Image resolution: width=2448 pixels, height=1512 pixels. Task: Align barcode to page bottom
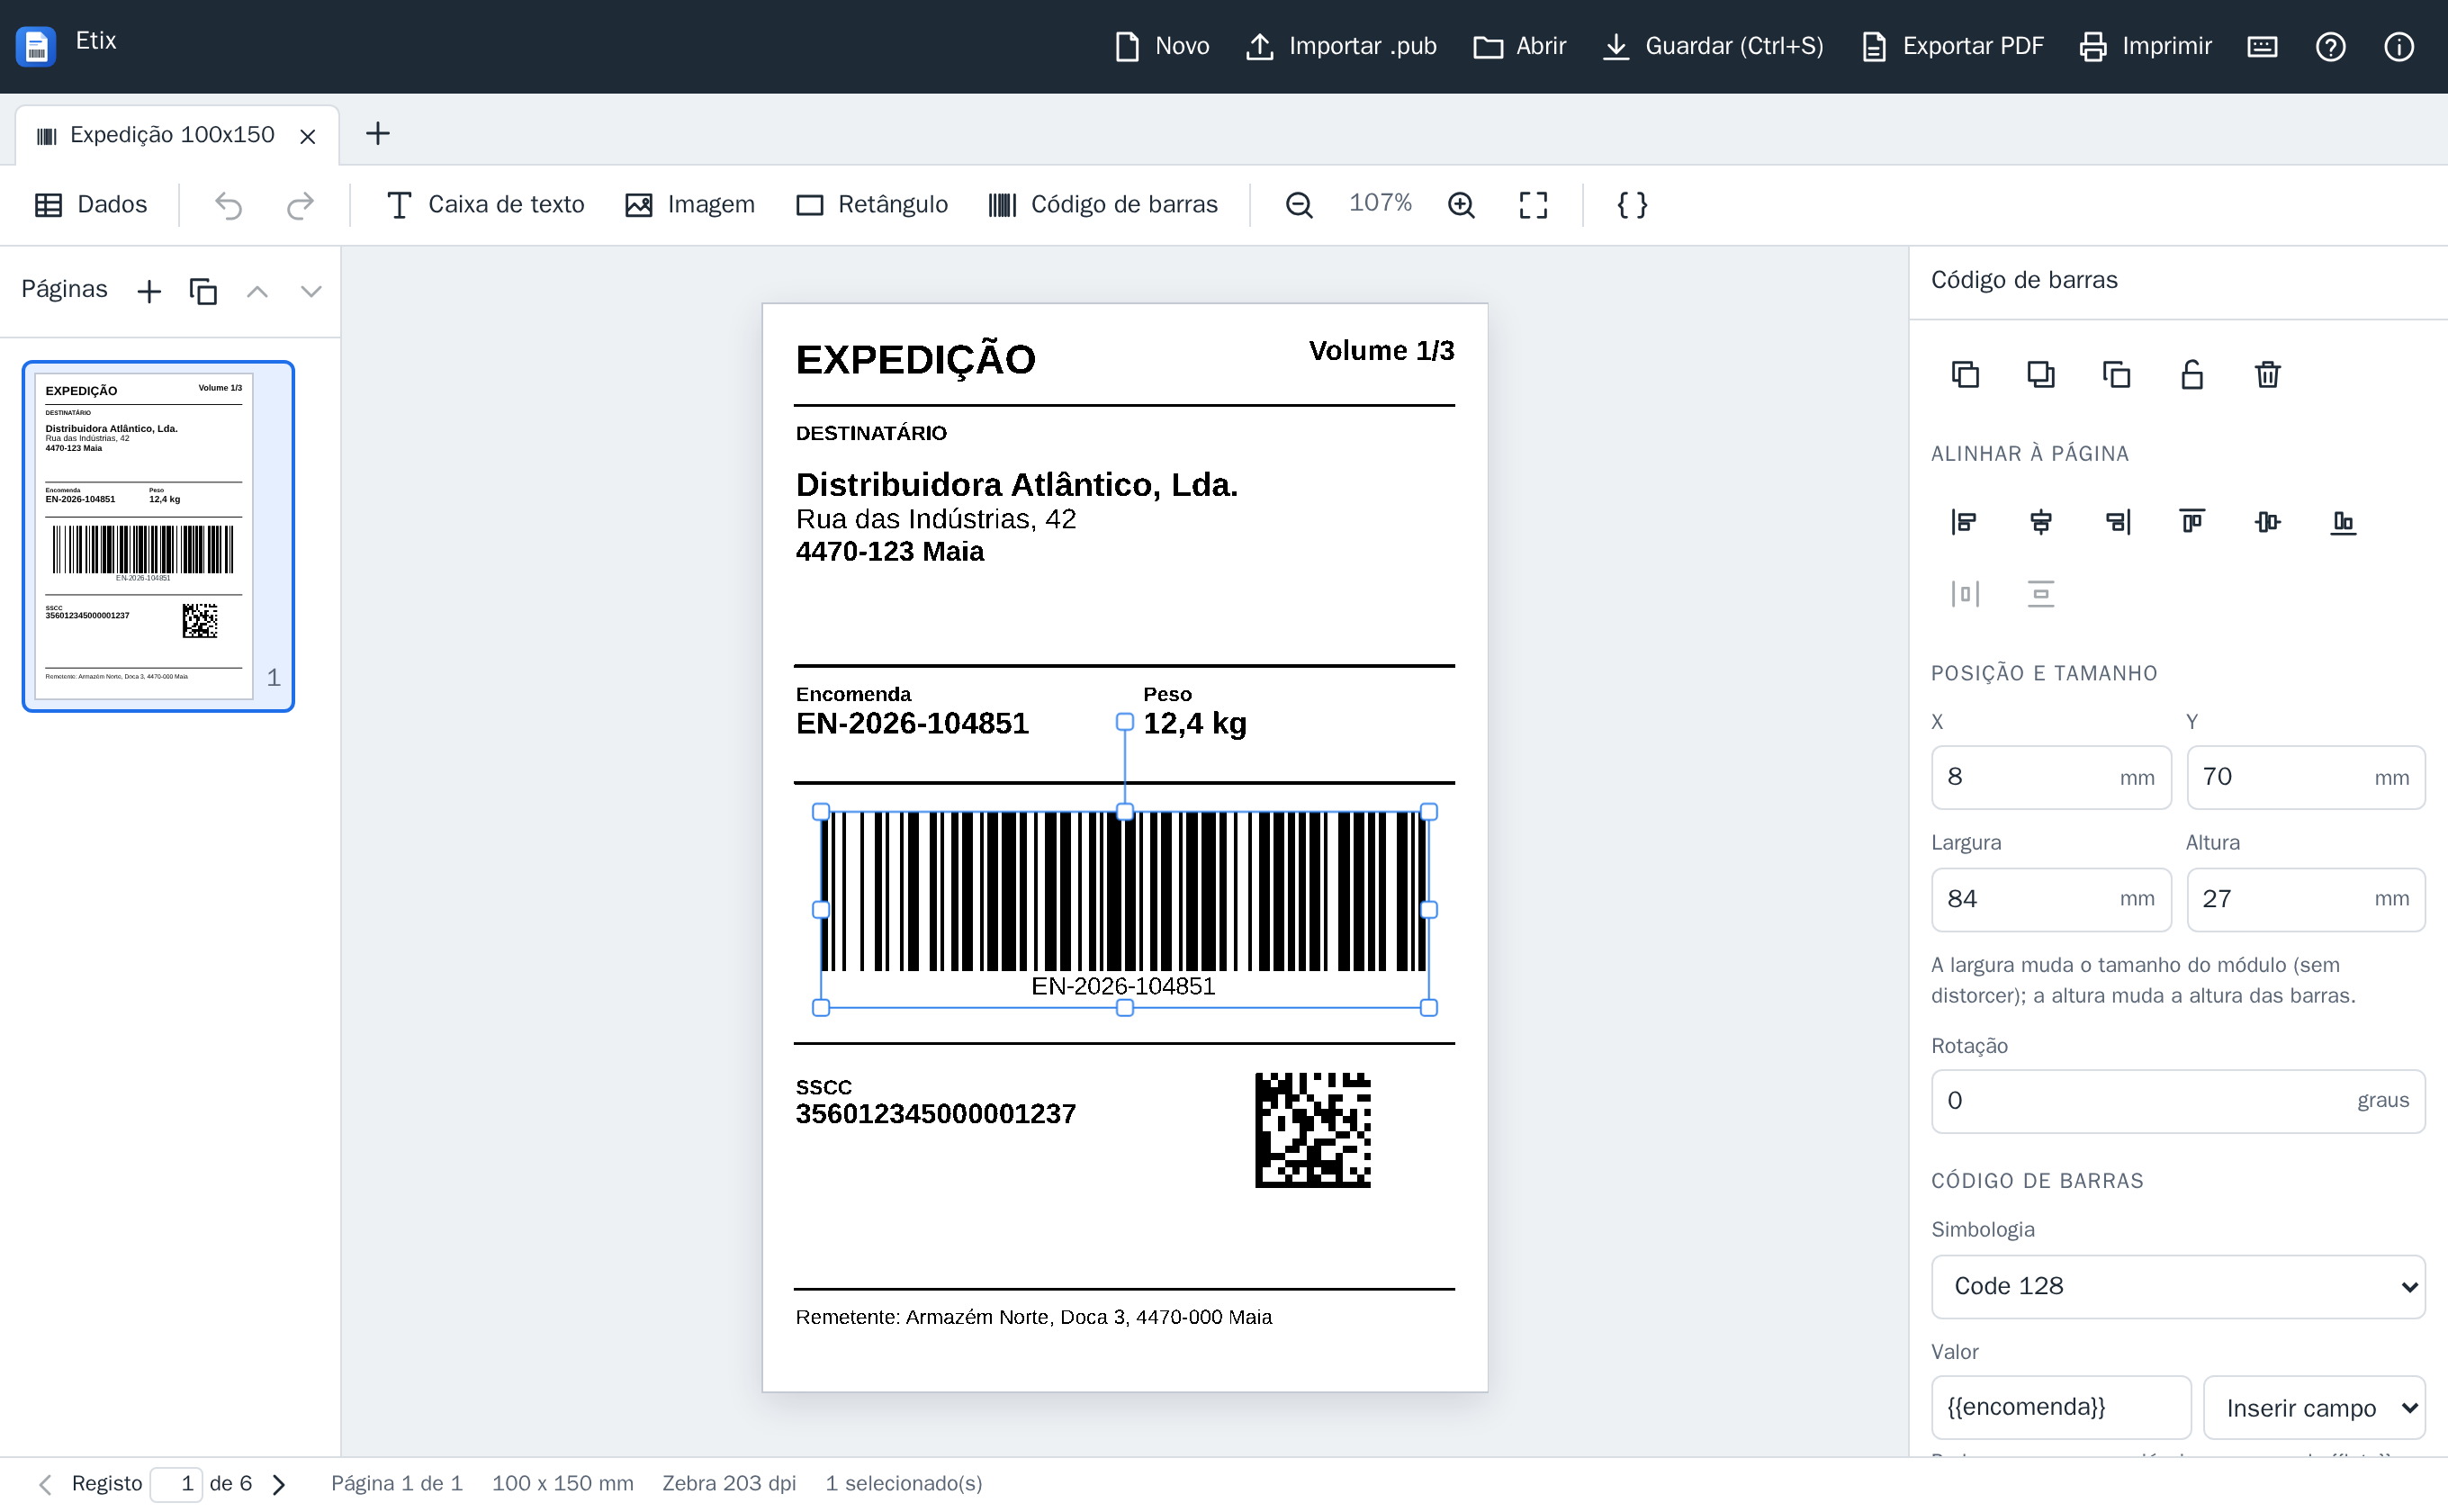(2343, 522)
